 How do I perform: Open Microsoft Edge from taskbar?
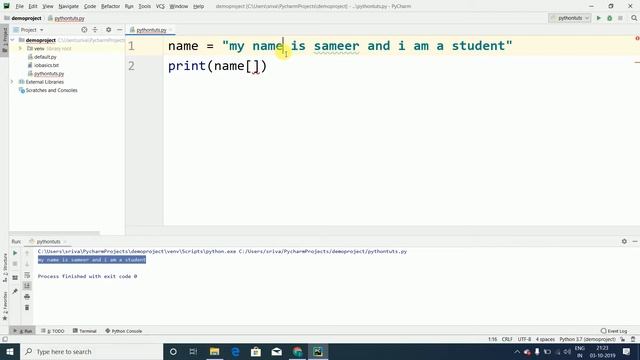point(236,351)
